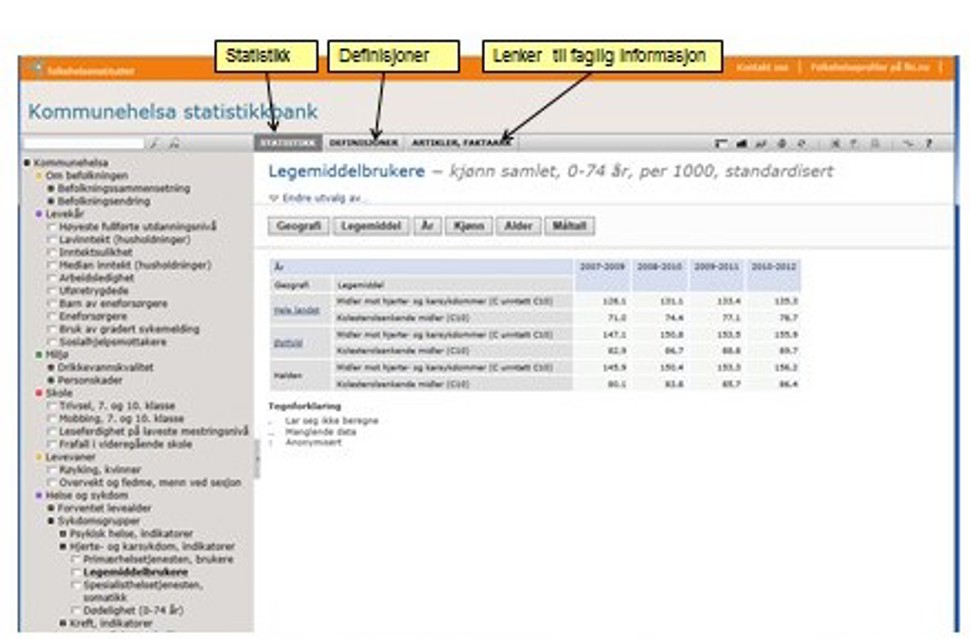Click the map view icon in toolbar
Screen dimensions: 970x639
(782, 144)
